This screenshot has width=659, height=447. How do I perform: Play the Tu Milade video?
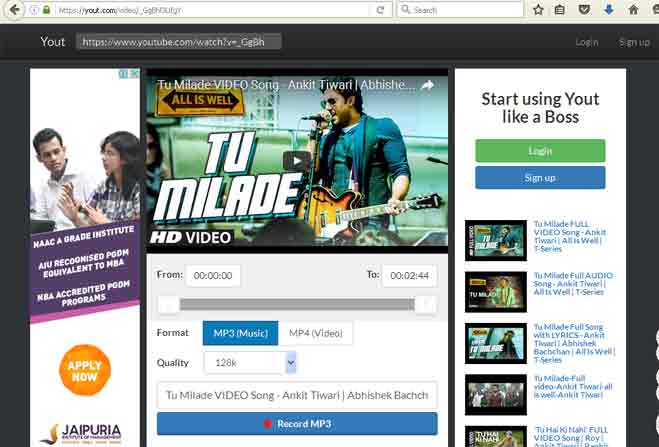[x=297, y=161]
